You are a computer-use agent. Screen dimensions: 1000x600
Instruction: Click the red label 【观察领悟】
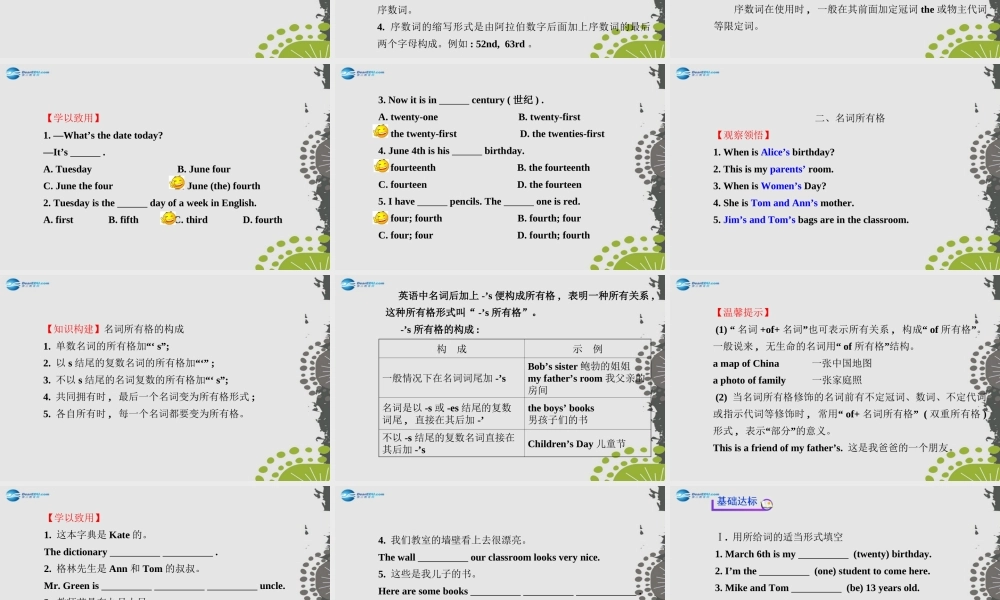[x=744, y=135]
